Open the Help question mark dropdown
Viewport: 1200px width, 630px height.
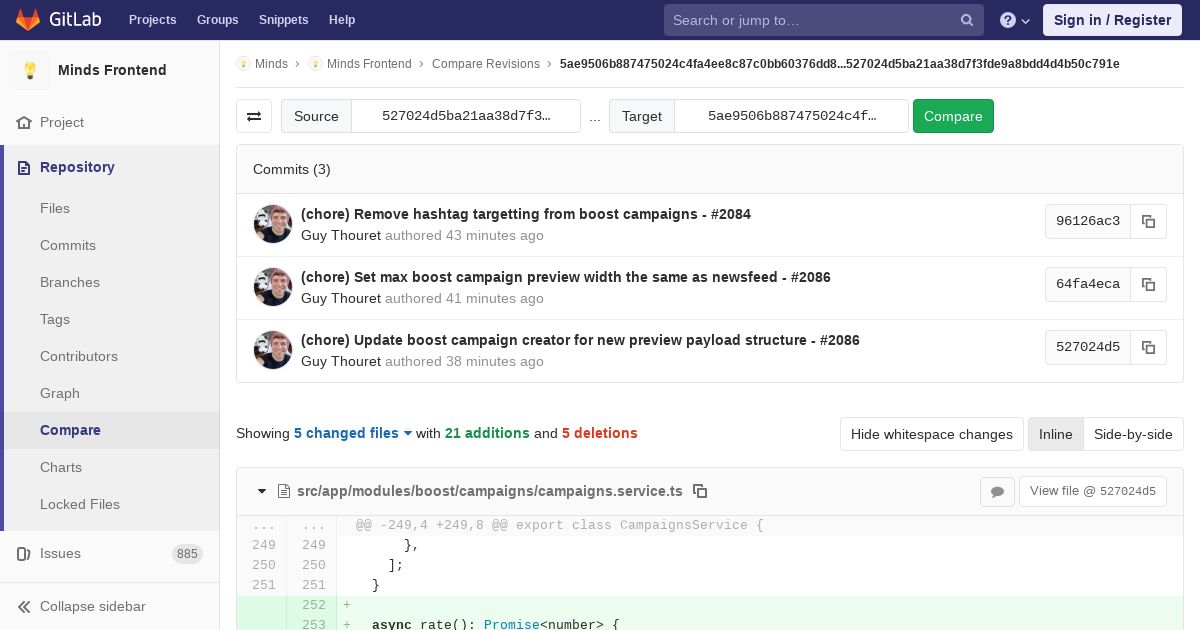(x=1014, y=20)
